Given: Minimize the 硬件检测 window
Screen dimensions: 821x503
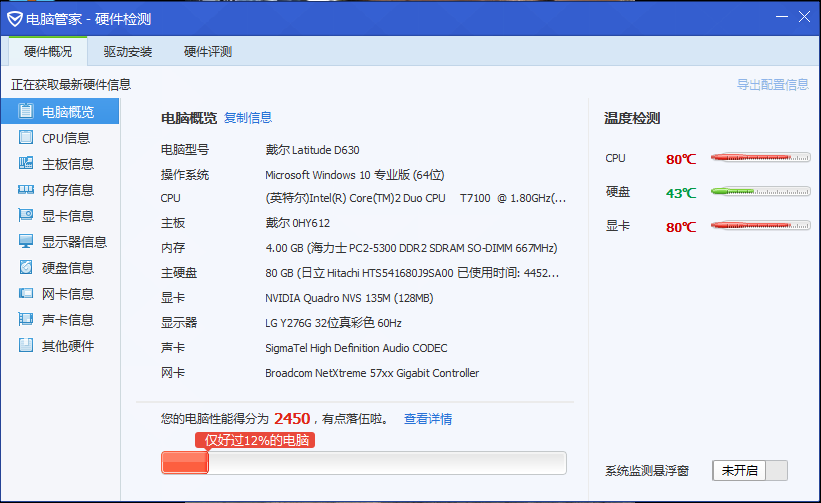Looking at the screenshot, I should (782, 17).
